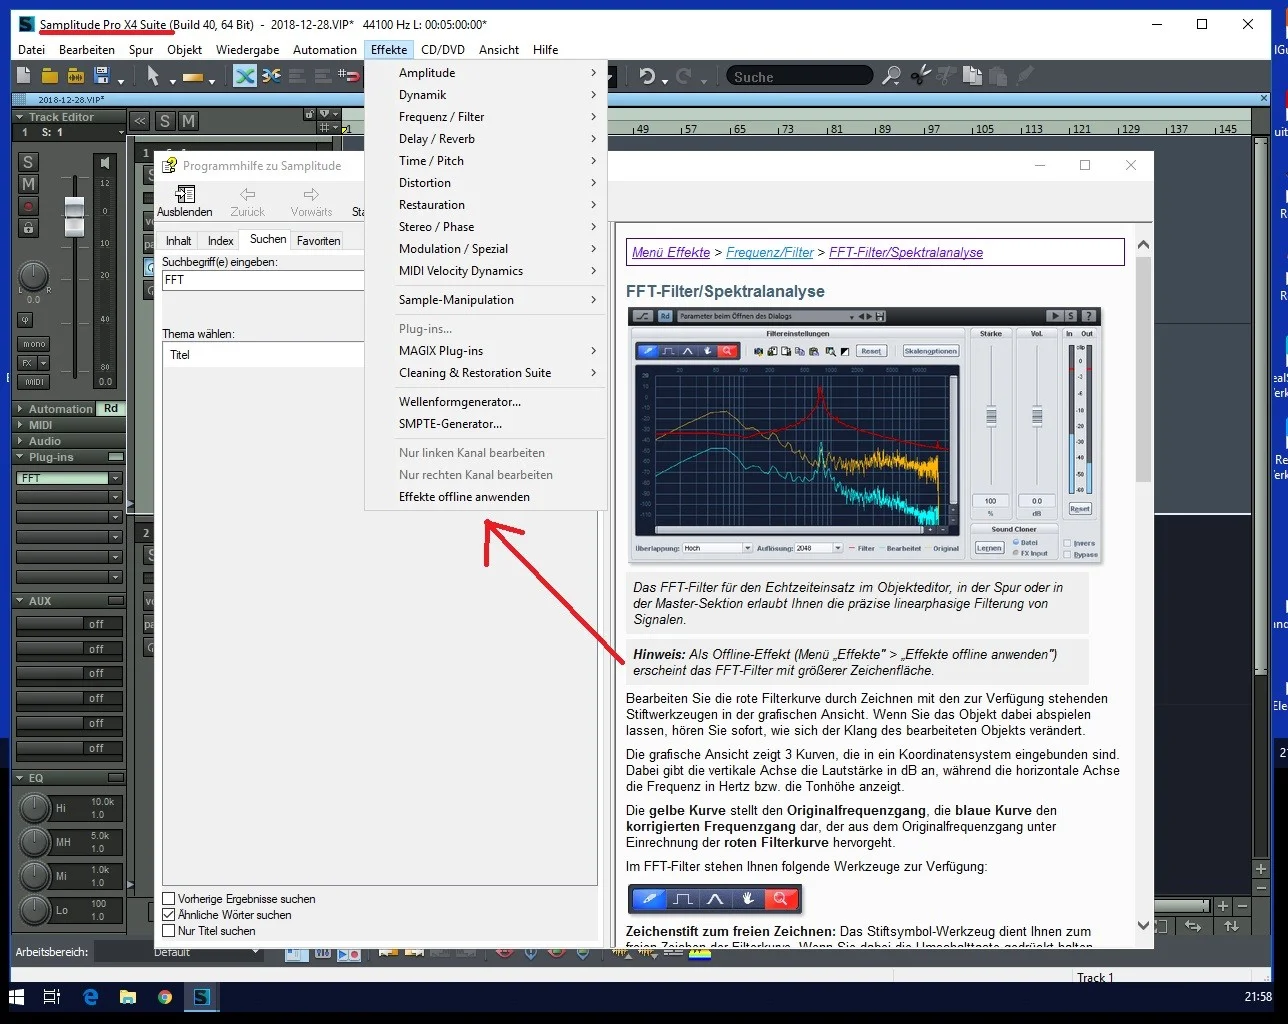Image resolution: width=1288 pixels, height=1024 pixels.
Task: Click Ausblenden icon in help window
Action: [x=185, y=195]
